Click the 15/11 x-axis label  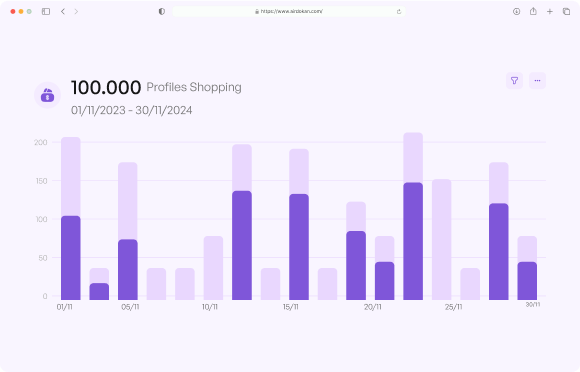(x=291, y=307)
